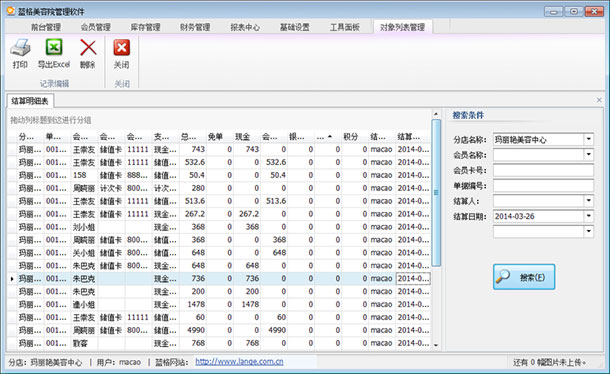
Task: Sort by the 积分 column header
Action: [x=355, y=137]
